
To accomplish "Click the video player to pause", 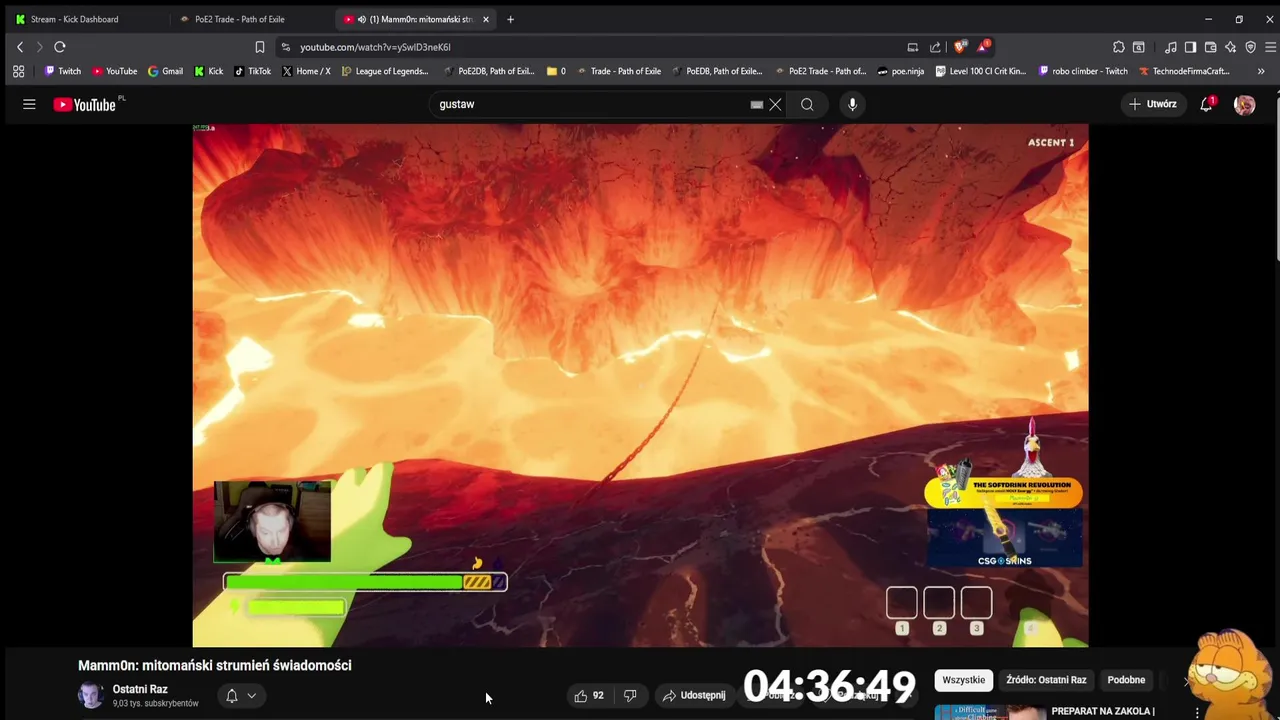I will [x=640, y=385].
